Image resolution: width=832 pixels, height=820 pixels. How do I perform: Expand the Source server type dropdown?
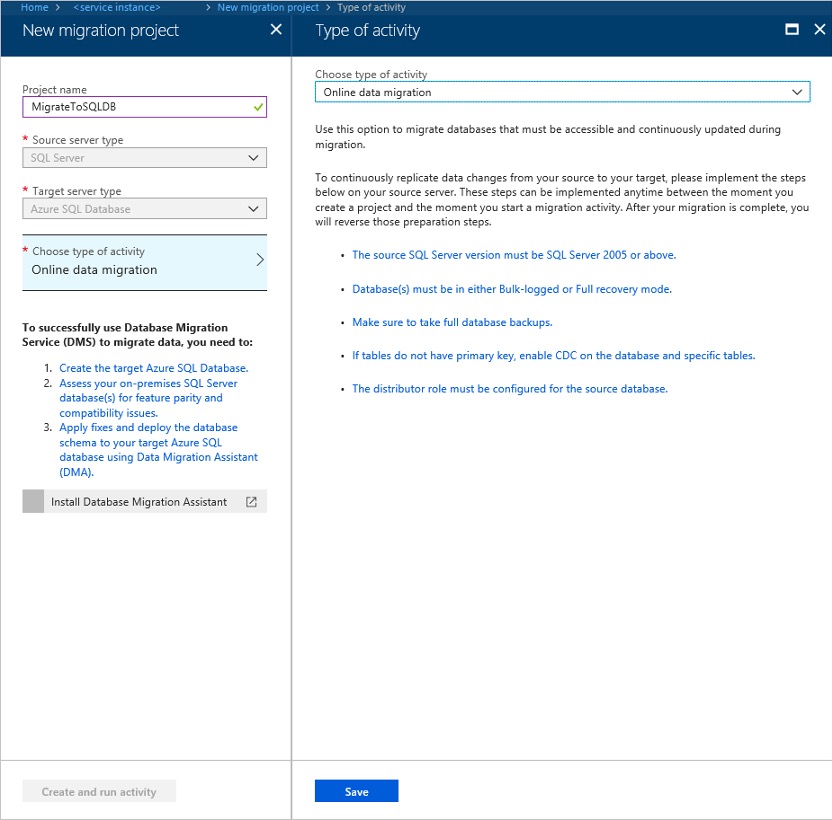[144, 158]
